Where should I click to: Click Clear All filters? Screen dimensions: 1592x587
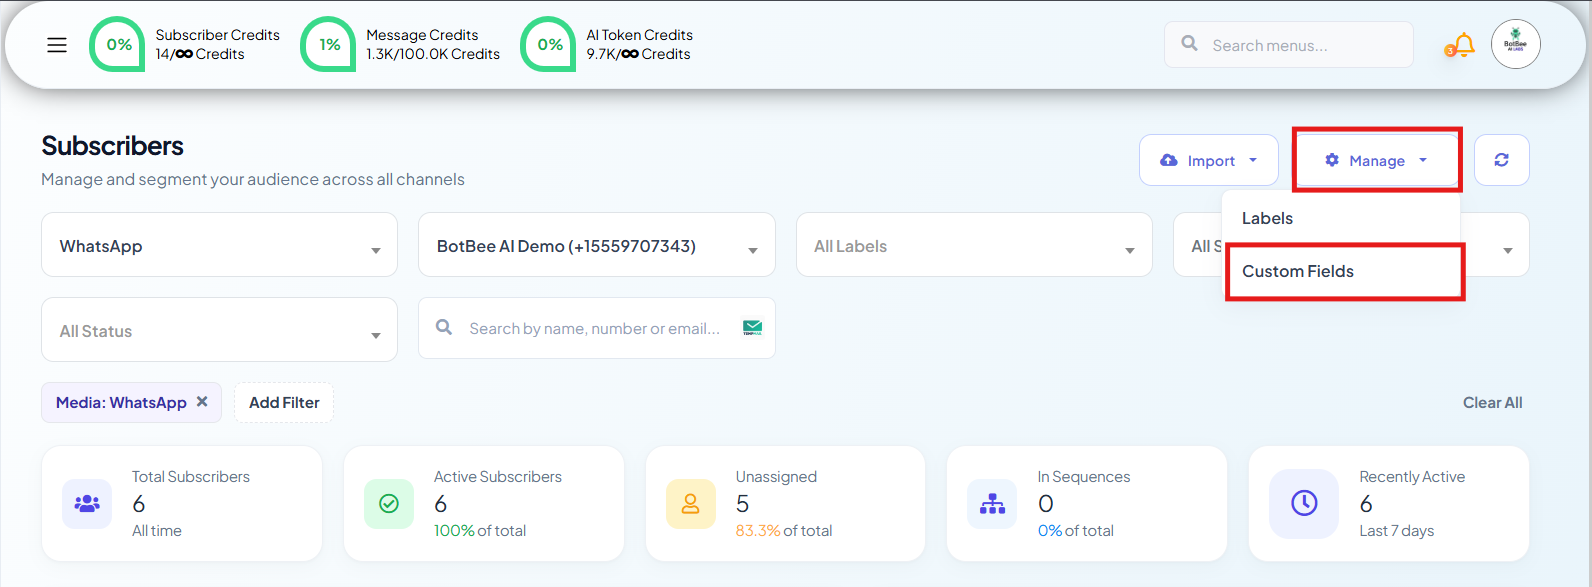1492,402
